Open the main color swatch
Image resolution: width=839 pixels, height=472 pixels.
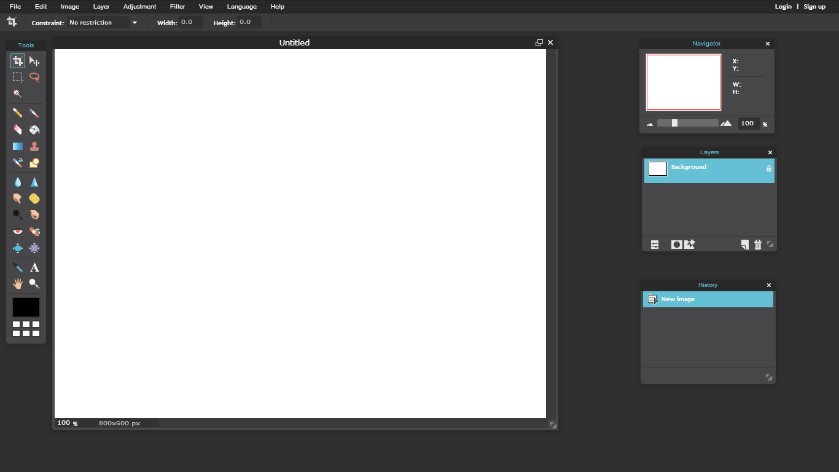(26, 307)
